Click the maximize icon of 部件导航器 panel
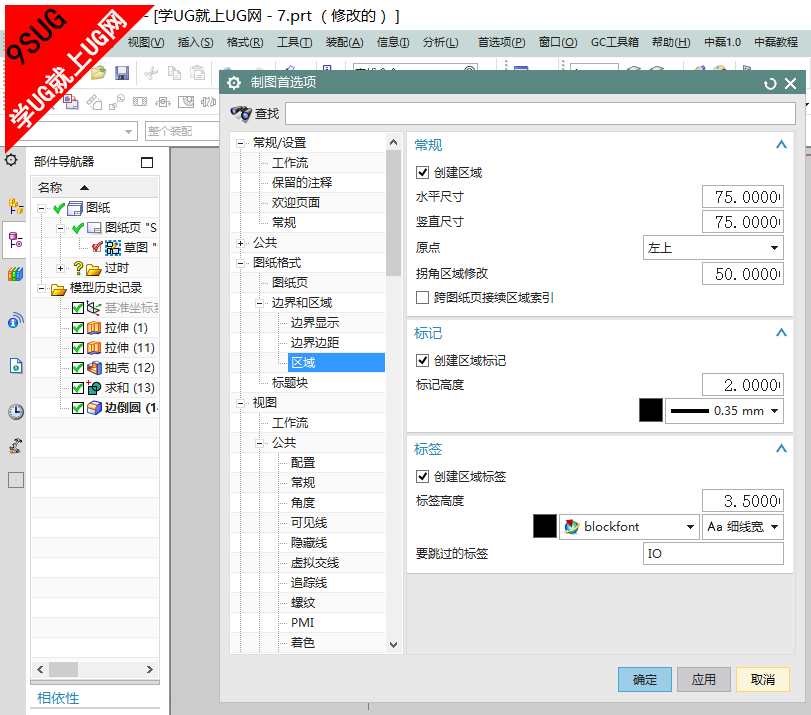 [147, 162]
